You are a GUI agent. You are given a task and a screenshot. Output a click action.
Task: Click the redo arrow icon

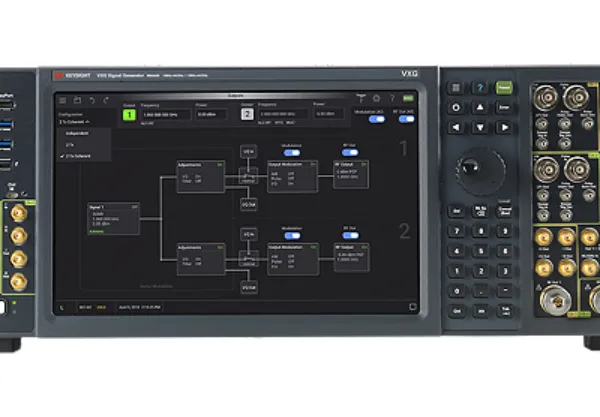pyautogui.click(x=106, y=101)
